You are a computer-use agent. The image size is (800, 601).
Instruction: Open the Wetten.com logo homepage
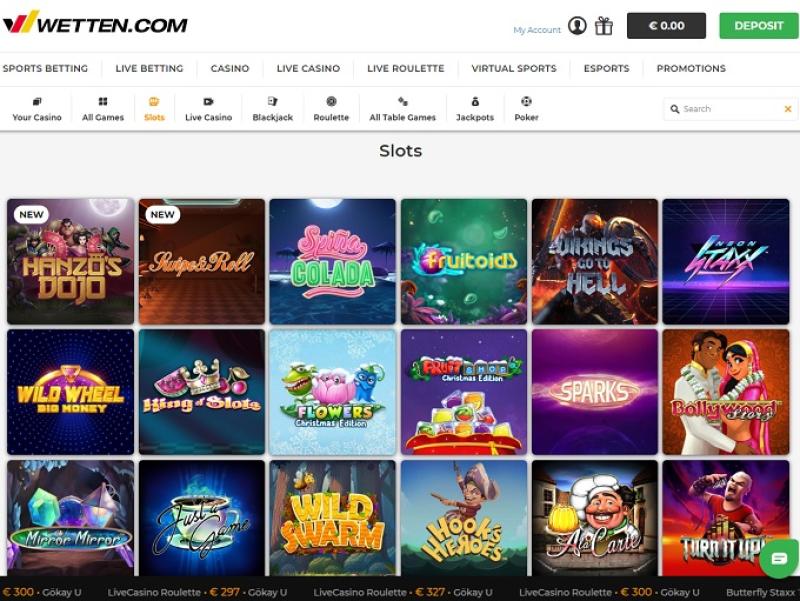click(95, 23)
